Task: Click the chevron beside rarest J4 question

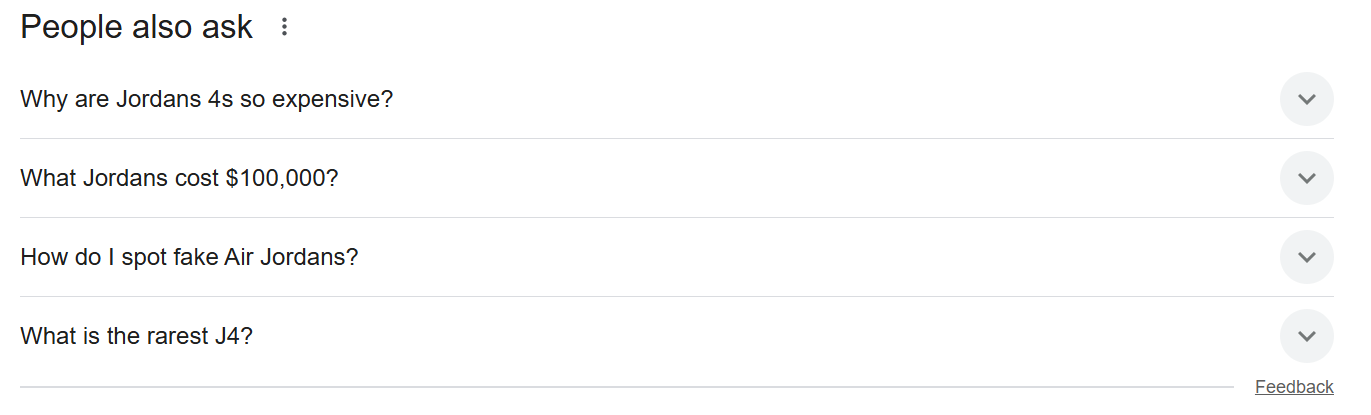Action: click(1306, 336)
